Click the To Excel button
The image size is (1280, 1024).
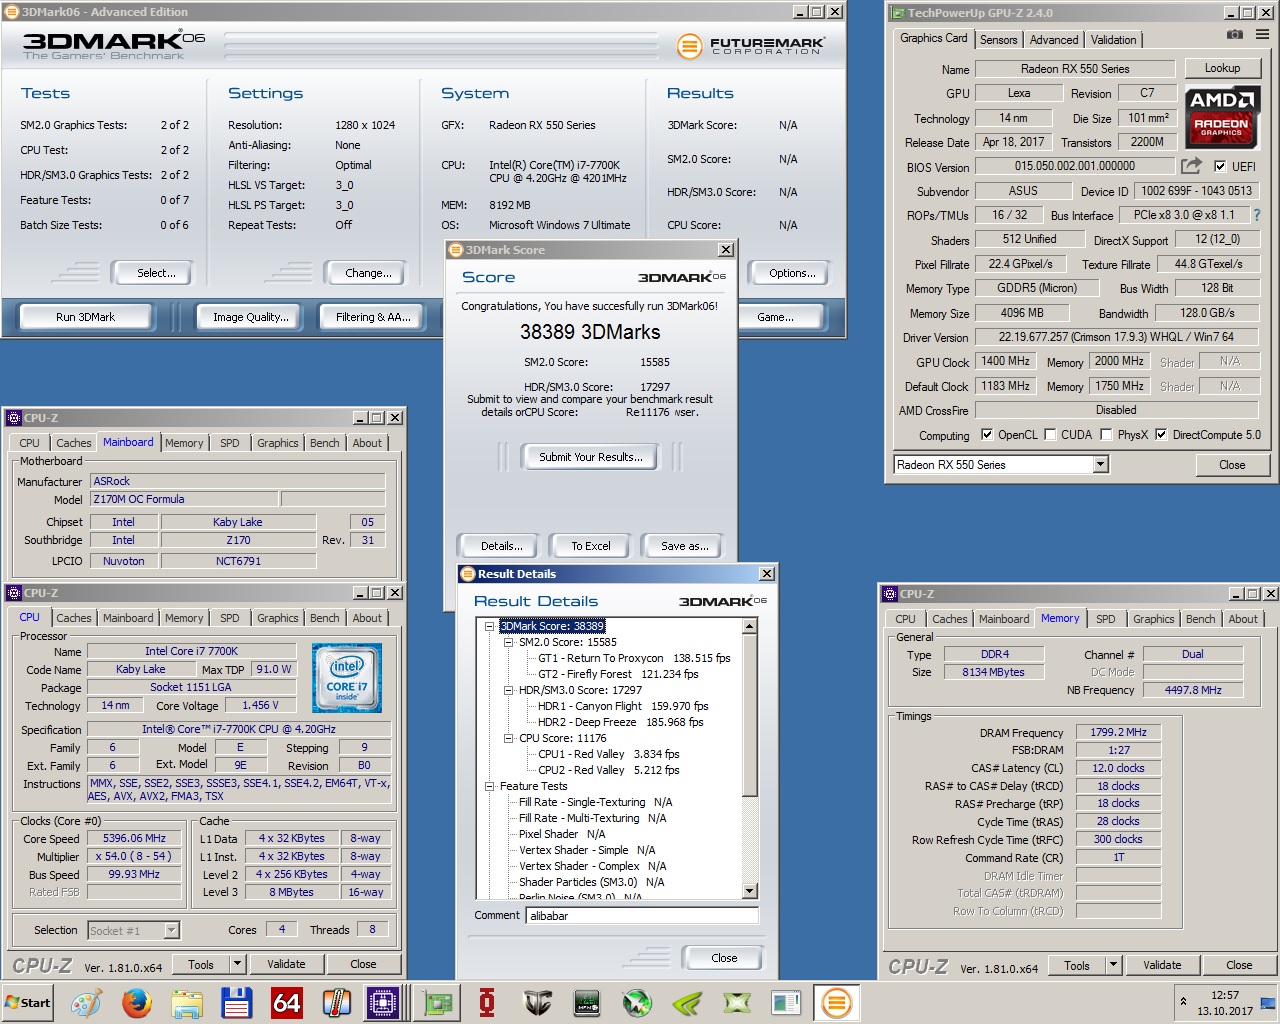(x=591, y=546)
